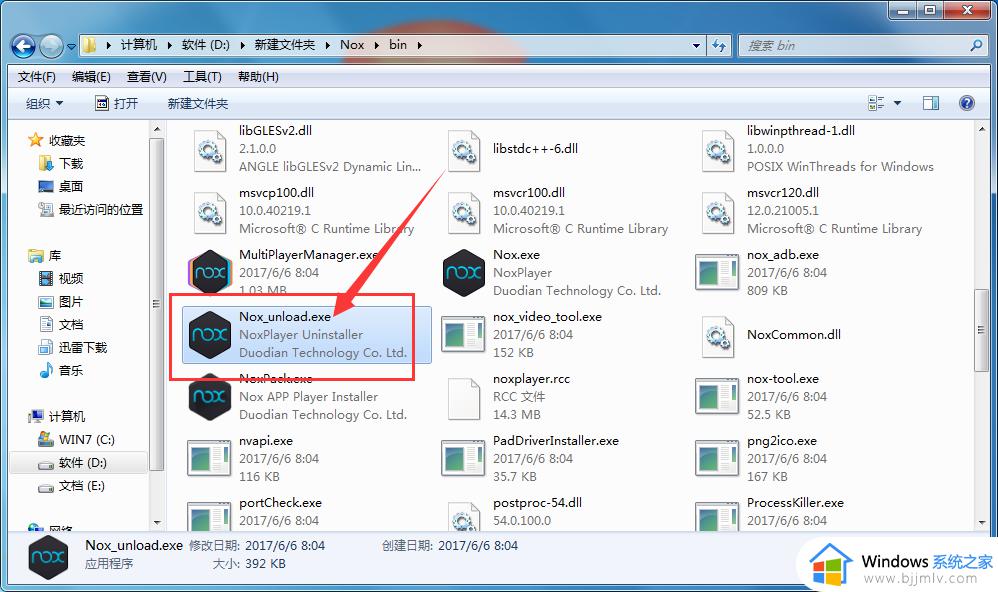The image size is (998, 592).
Task: Select Nox in the address breadcrumb
Action: [352, 45]
